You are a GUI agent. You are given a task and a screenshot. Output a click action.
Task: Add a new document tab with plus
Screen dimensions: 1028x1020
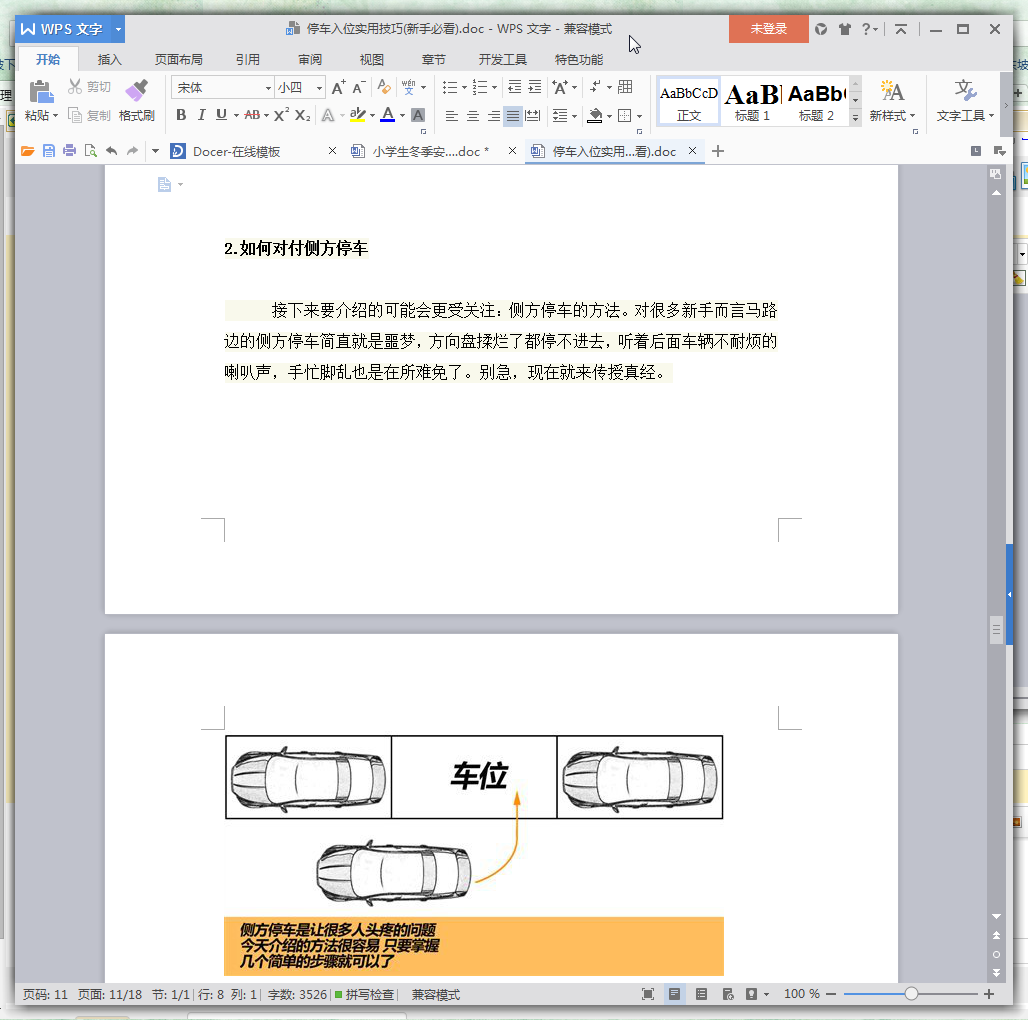coord(718,151)
